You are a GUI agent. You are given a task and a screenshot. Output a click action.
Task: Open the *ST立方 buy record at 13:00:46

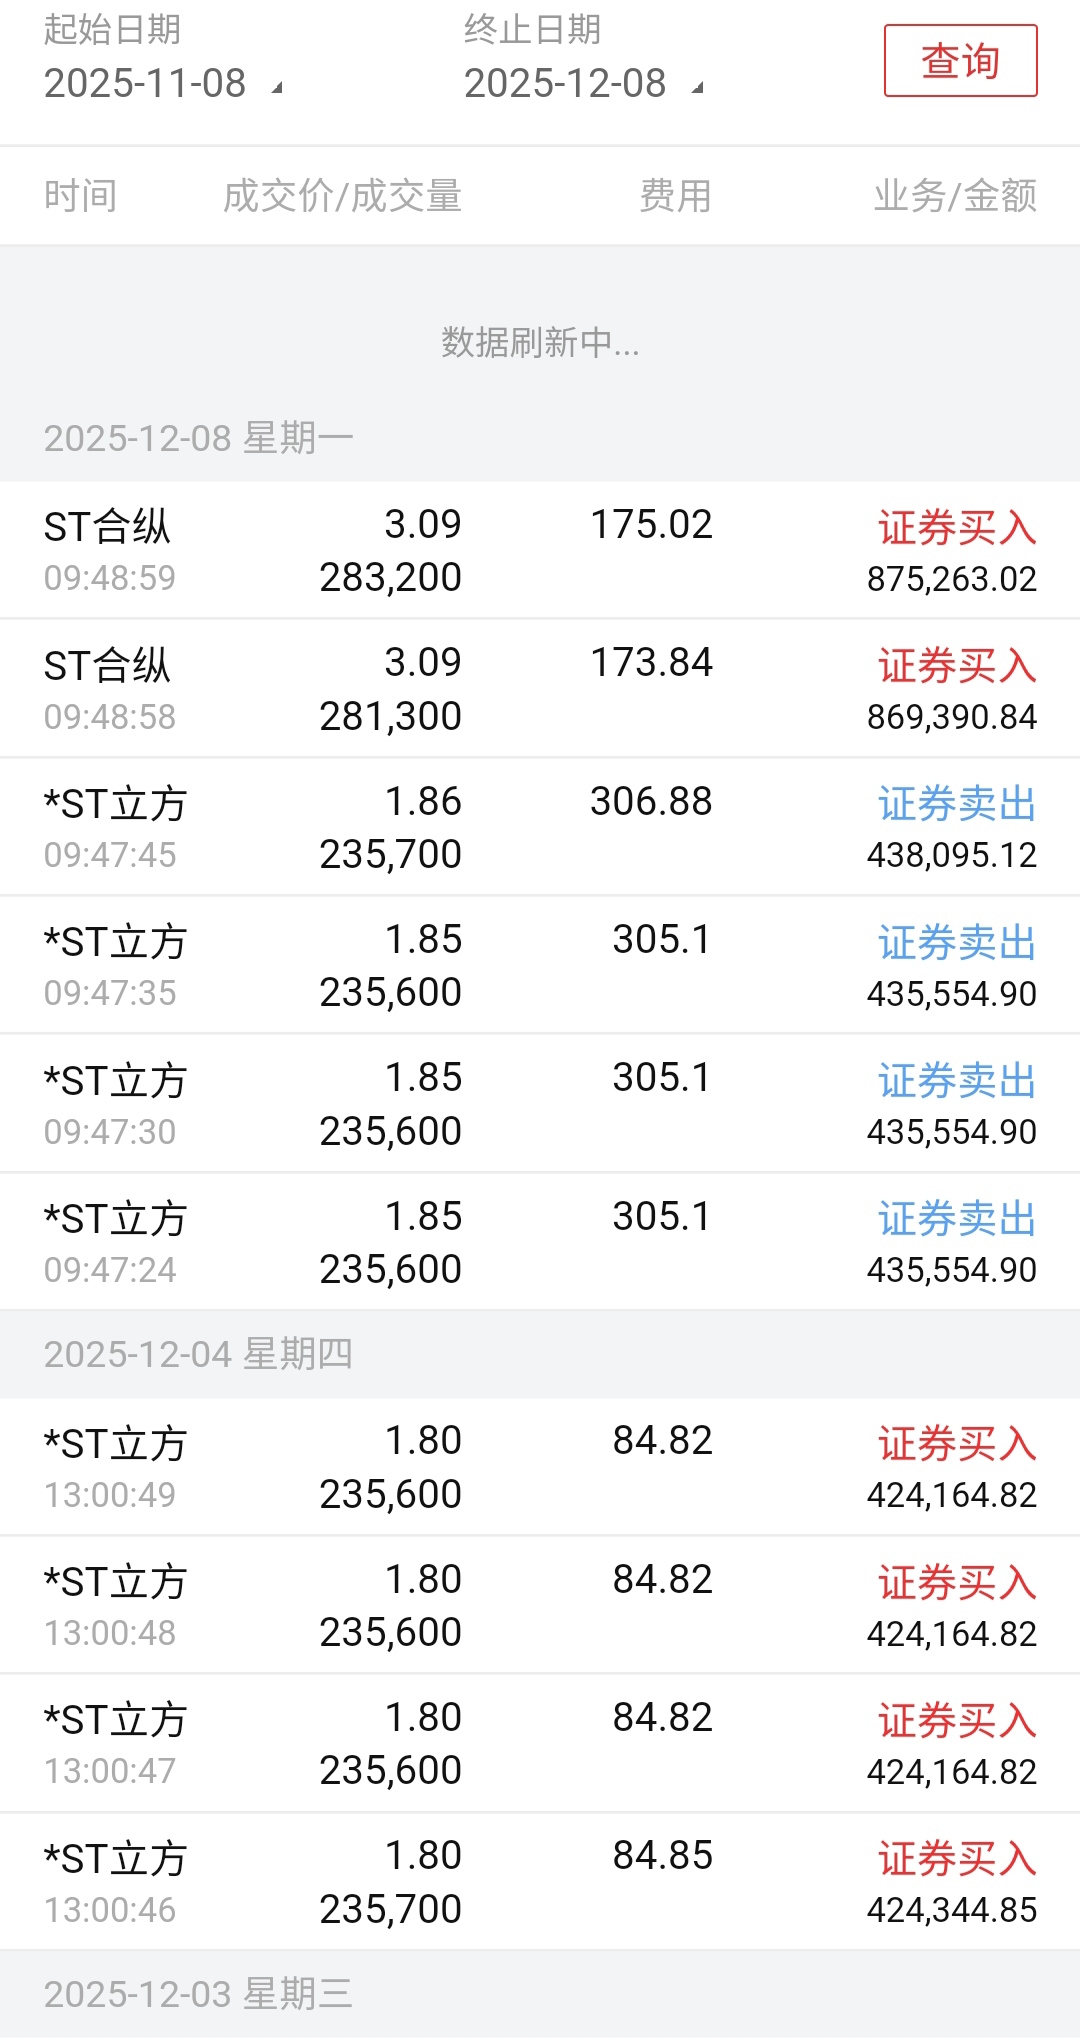point(540,1882)
